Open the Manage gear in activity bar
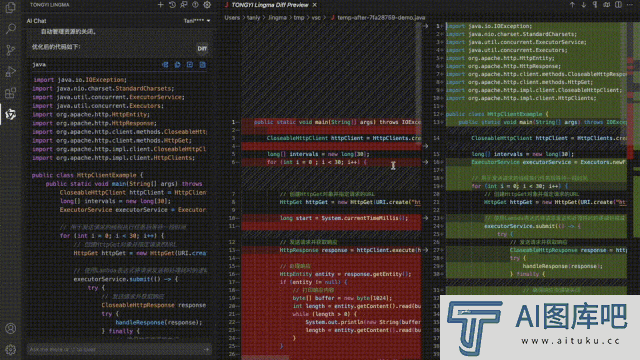Viewport: 640px width, 360px height. pyautogui.click(x=11, y=349)
